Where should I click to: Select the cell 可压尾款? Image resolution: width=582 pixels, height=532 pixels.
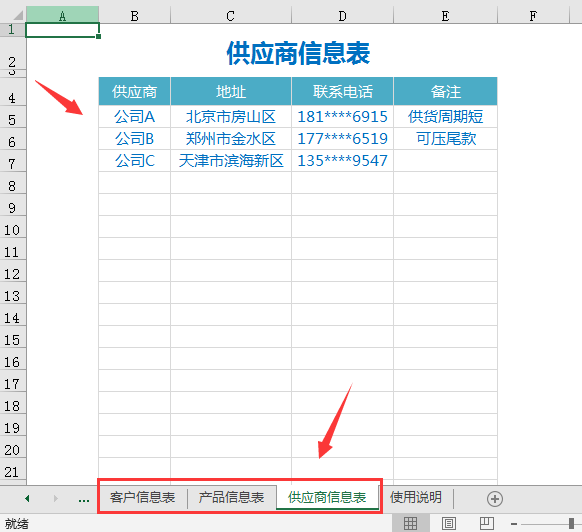click(x=445, y=138)
